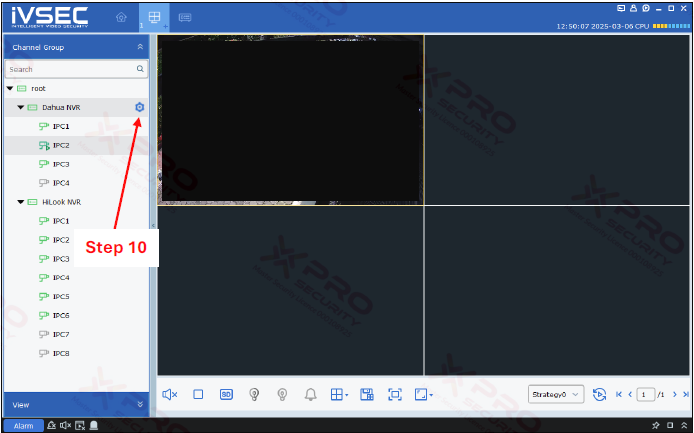This screenshot has width=694, height=433.
Task: Open the window aspect ratio dropdown
Action: point(424,394)
